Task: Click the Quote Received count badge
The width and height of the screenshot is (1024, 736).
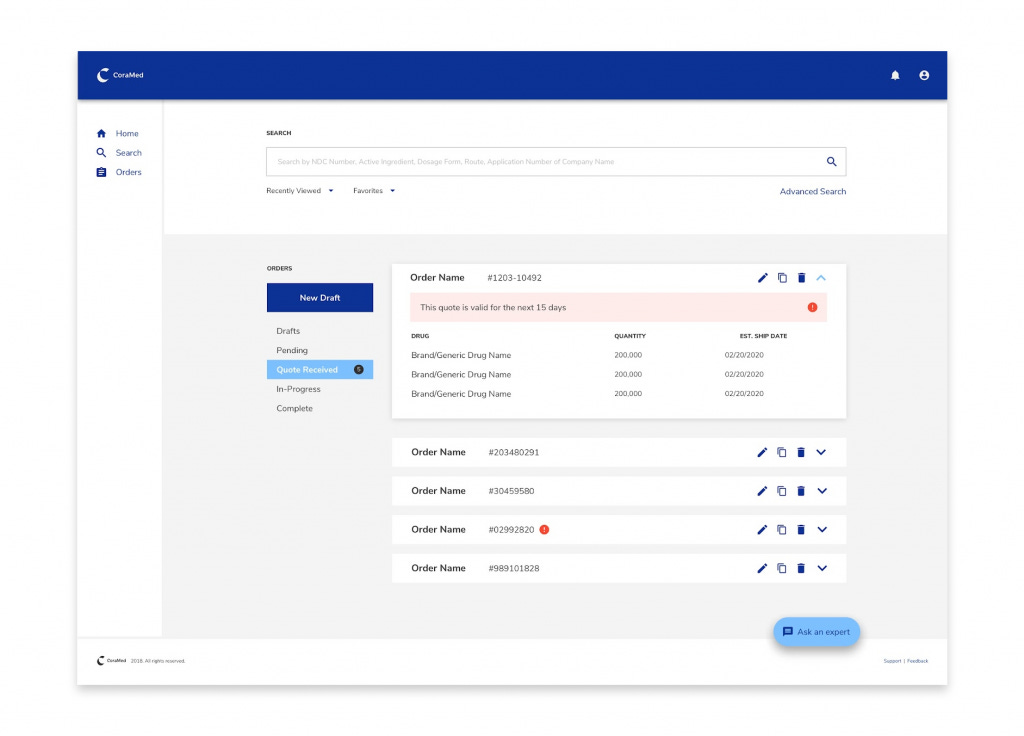Action: click(x=359, y=370)
